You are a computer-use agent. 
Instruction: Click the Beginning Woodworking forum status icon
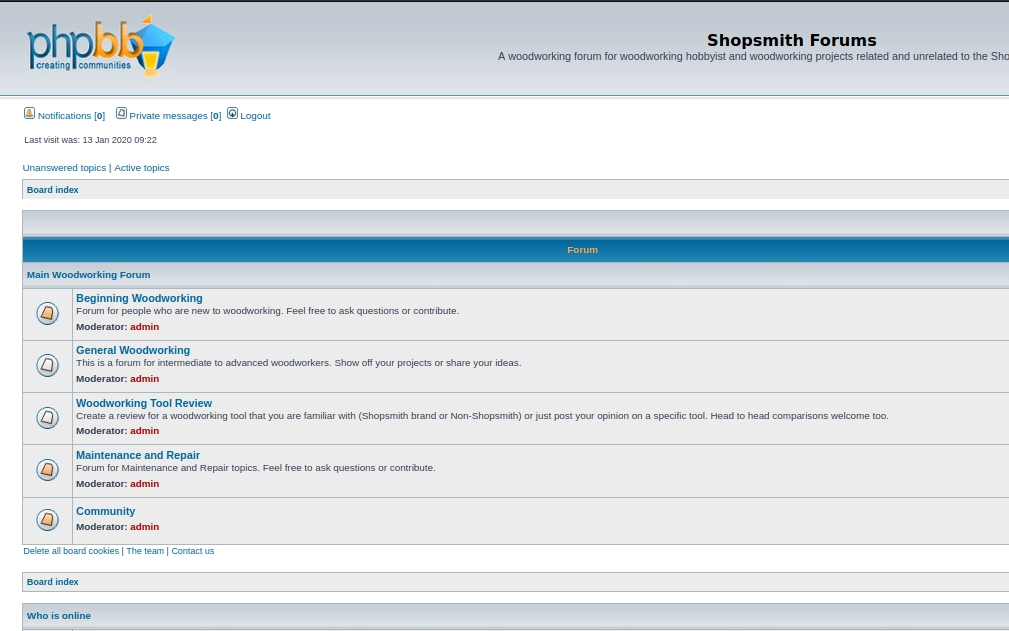[47, 313]
